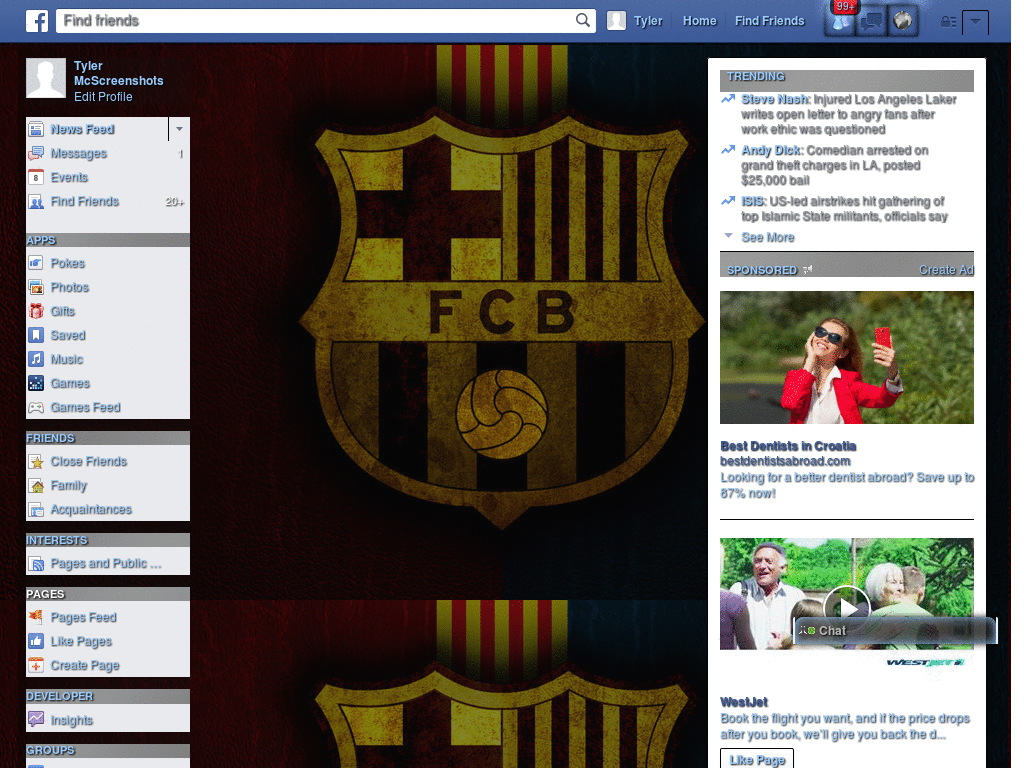Click the Gifts app icon
The height and width of the screenshot is (768, 1024).
tap(36, 312)
